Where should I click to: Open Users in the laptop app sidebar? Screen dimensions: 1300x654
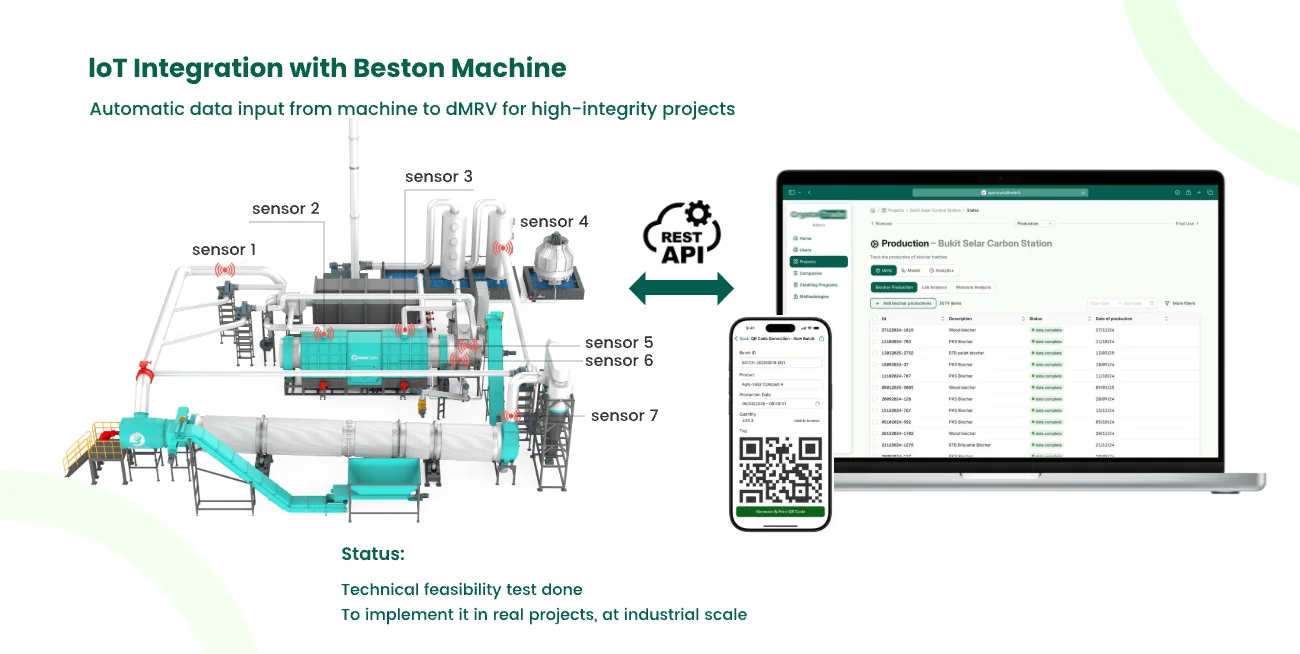tap(802, 250)
